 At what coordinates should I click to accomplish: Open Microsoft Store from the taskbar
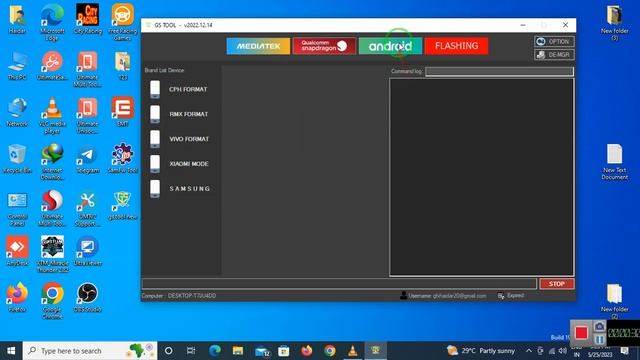284,351
